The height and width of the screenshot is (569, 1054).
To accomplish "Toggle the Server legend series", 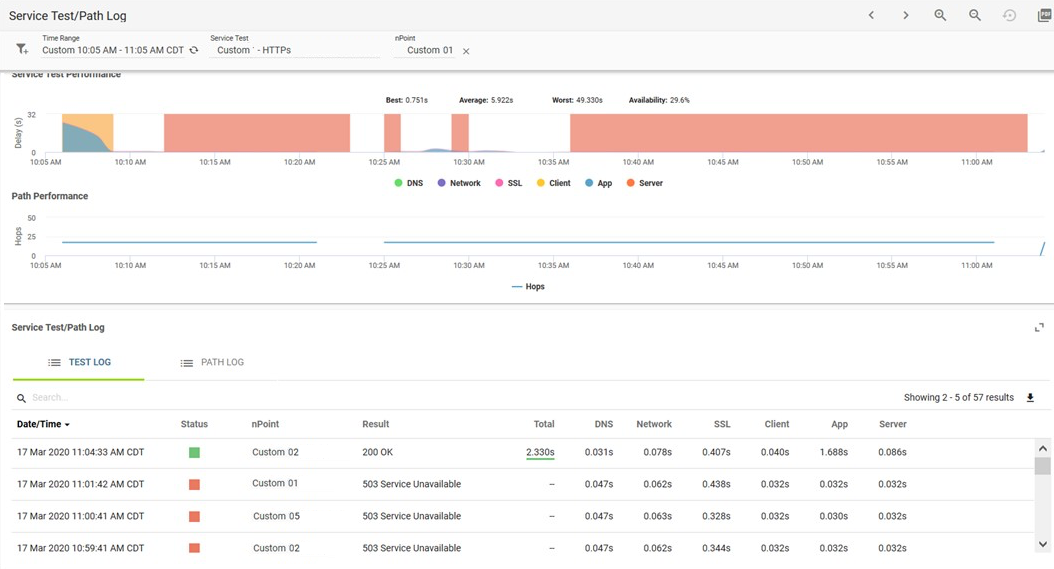I will pyautogui.click(x=645, y=183).
